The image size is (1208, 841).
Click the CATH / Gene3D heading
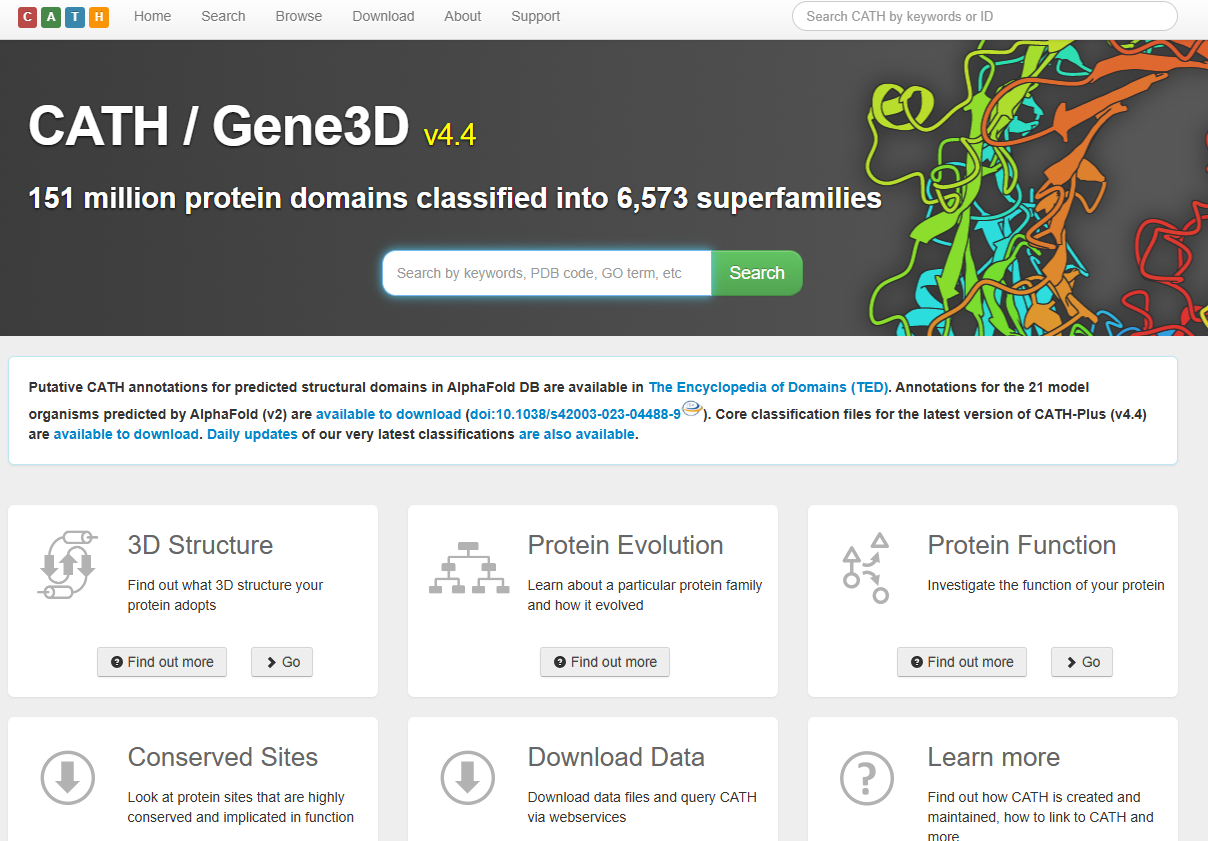tap(219, 127)
